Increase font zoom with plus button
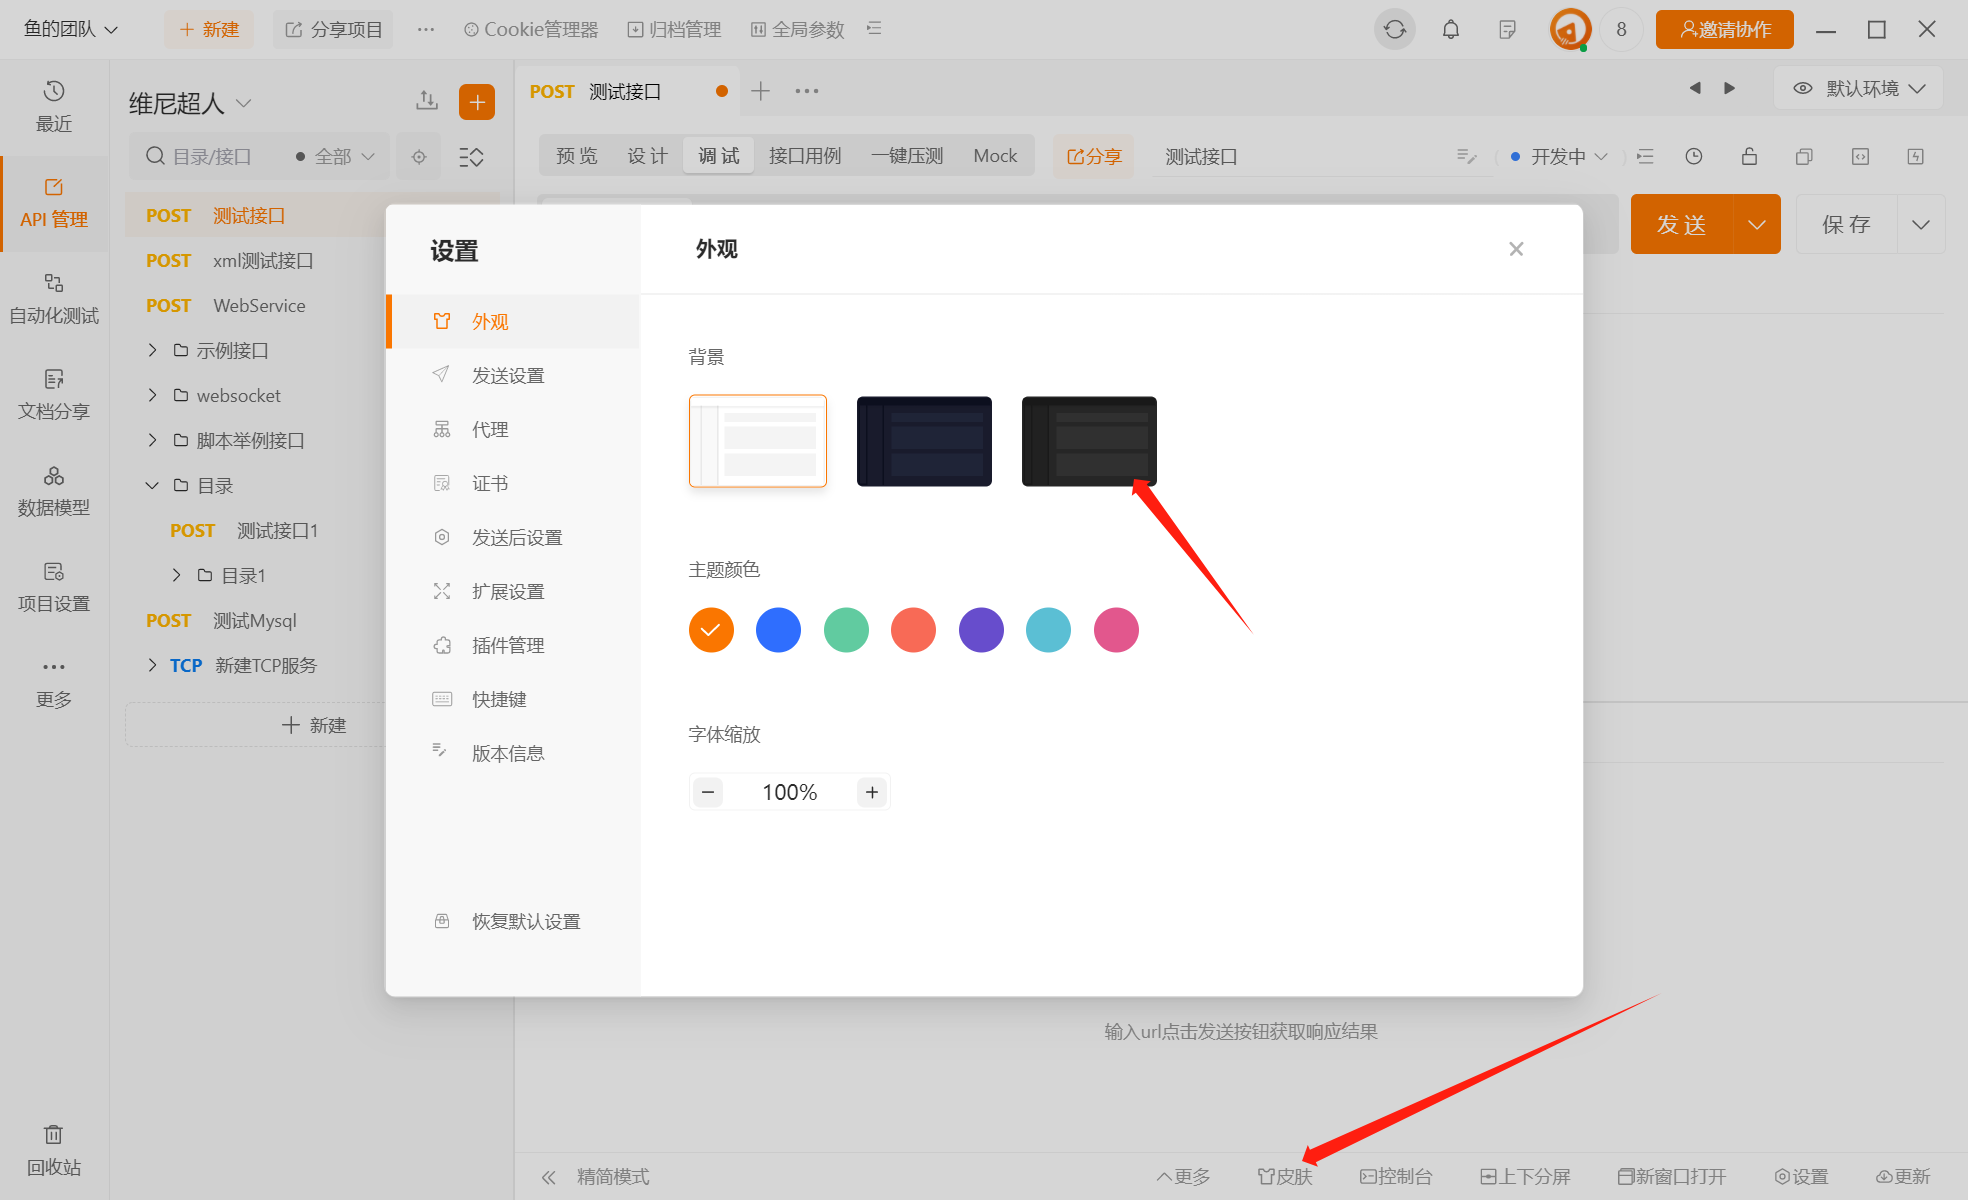The width and height of the screenshot is (1968, 1200). (x=872, y=792)
